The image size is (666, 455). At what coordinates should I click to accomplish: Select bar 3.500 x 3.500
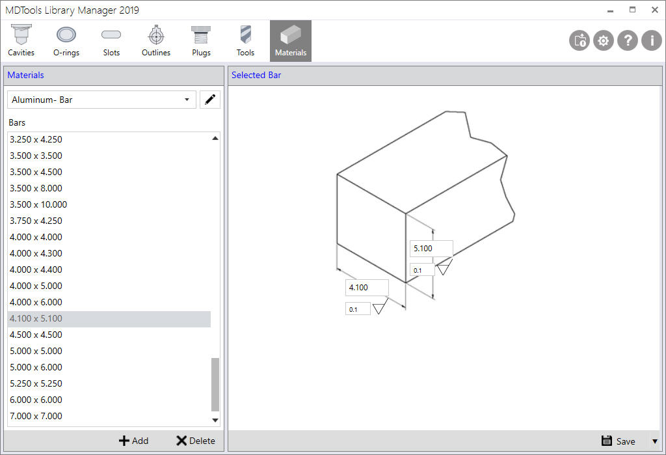(109, 155)
